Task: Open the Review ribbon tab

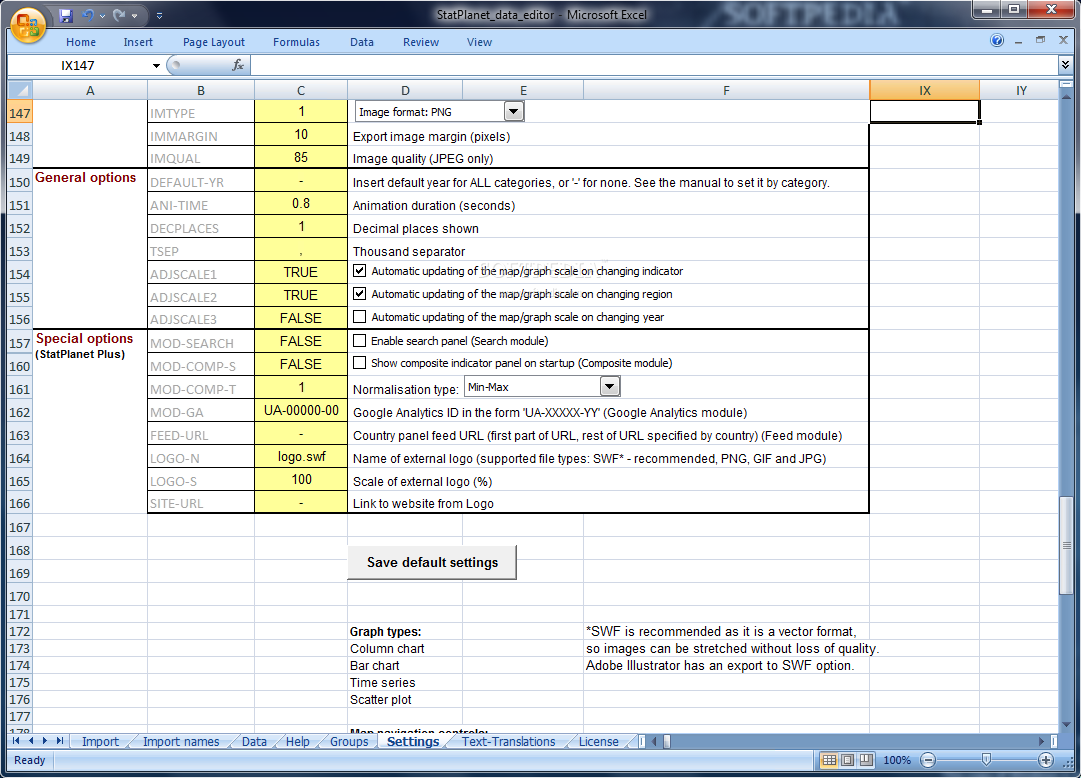Action: click(421, 42)
